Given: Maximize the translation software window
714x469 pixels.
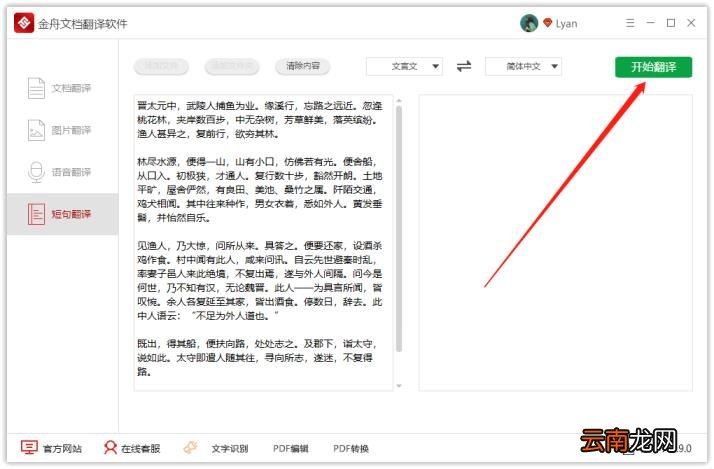Looking at the screenshot, I should point(671,23).
